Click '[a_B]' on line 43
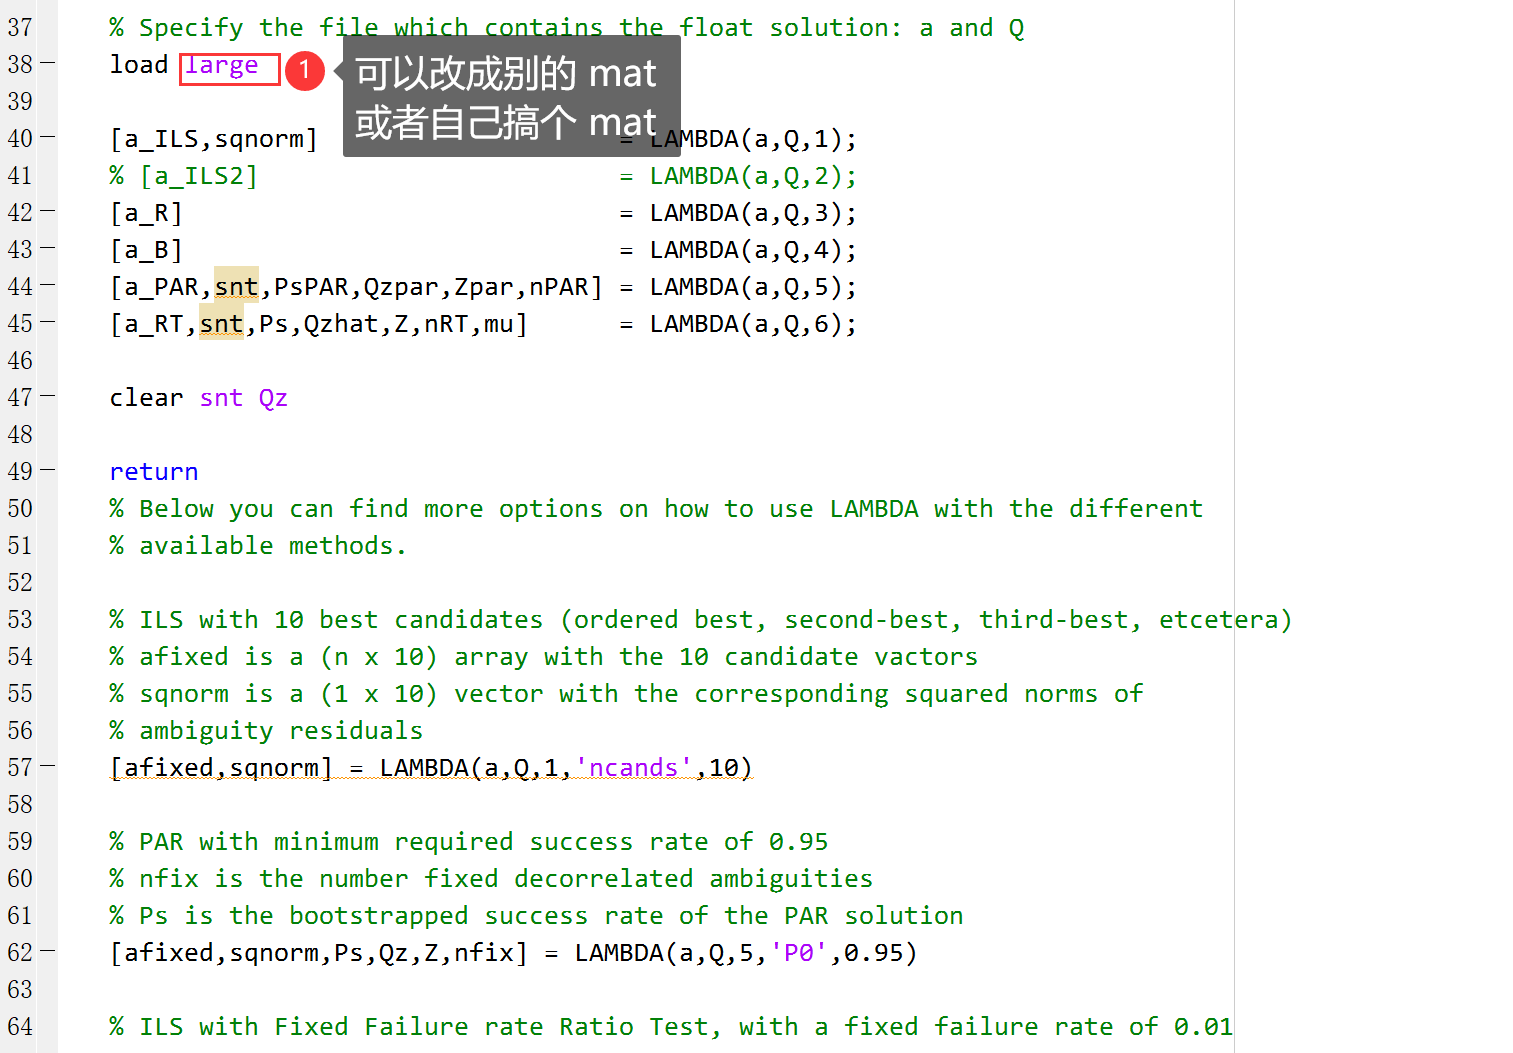1513x1053 pixels. [x=146, y=250]
